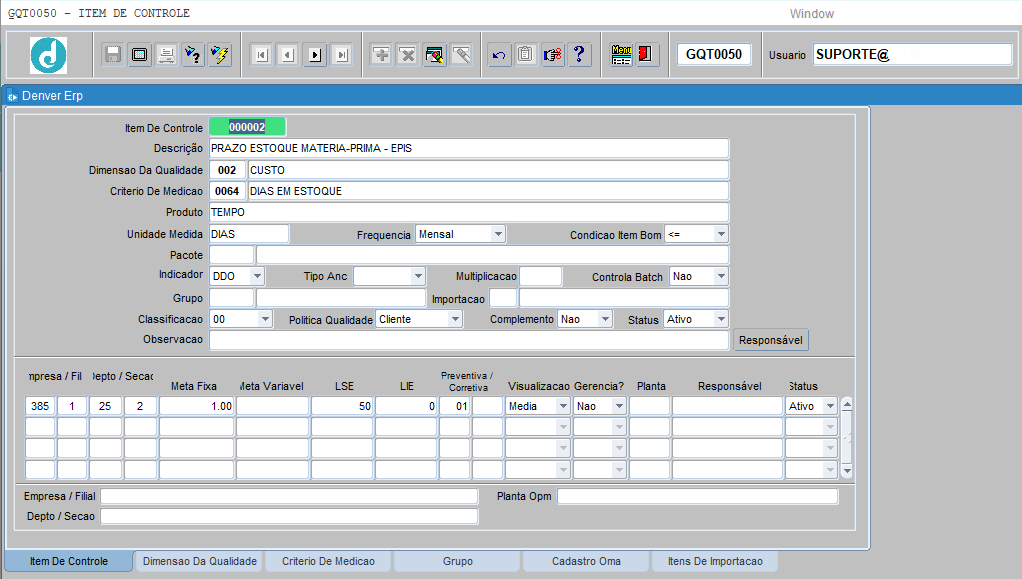Exit the form with the red door icon

(646, 55)
